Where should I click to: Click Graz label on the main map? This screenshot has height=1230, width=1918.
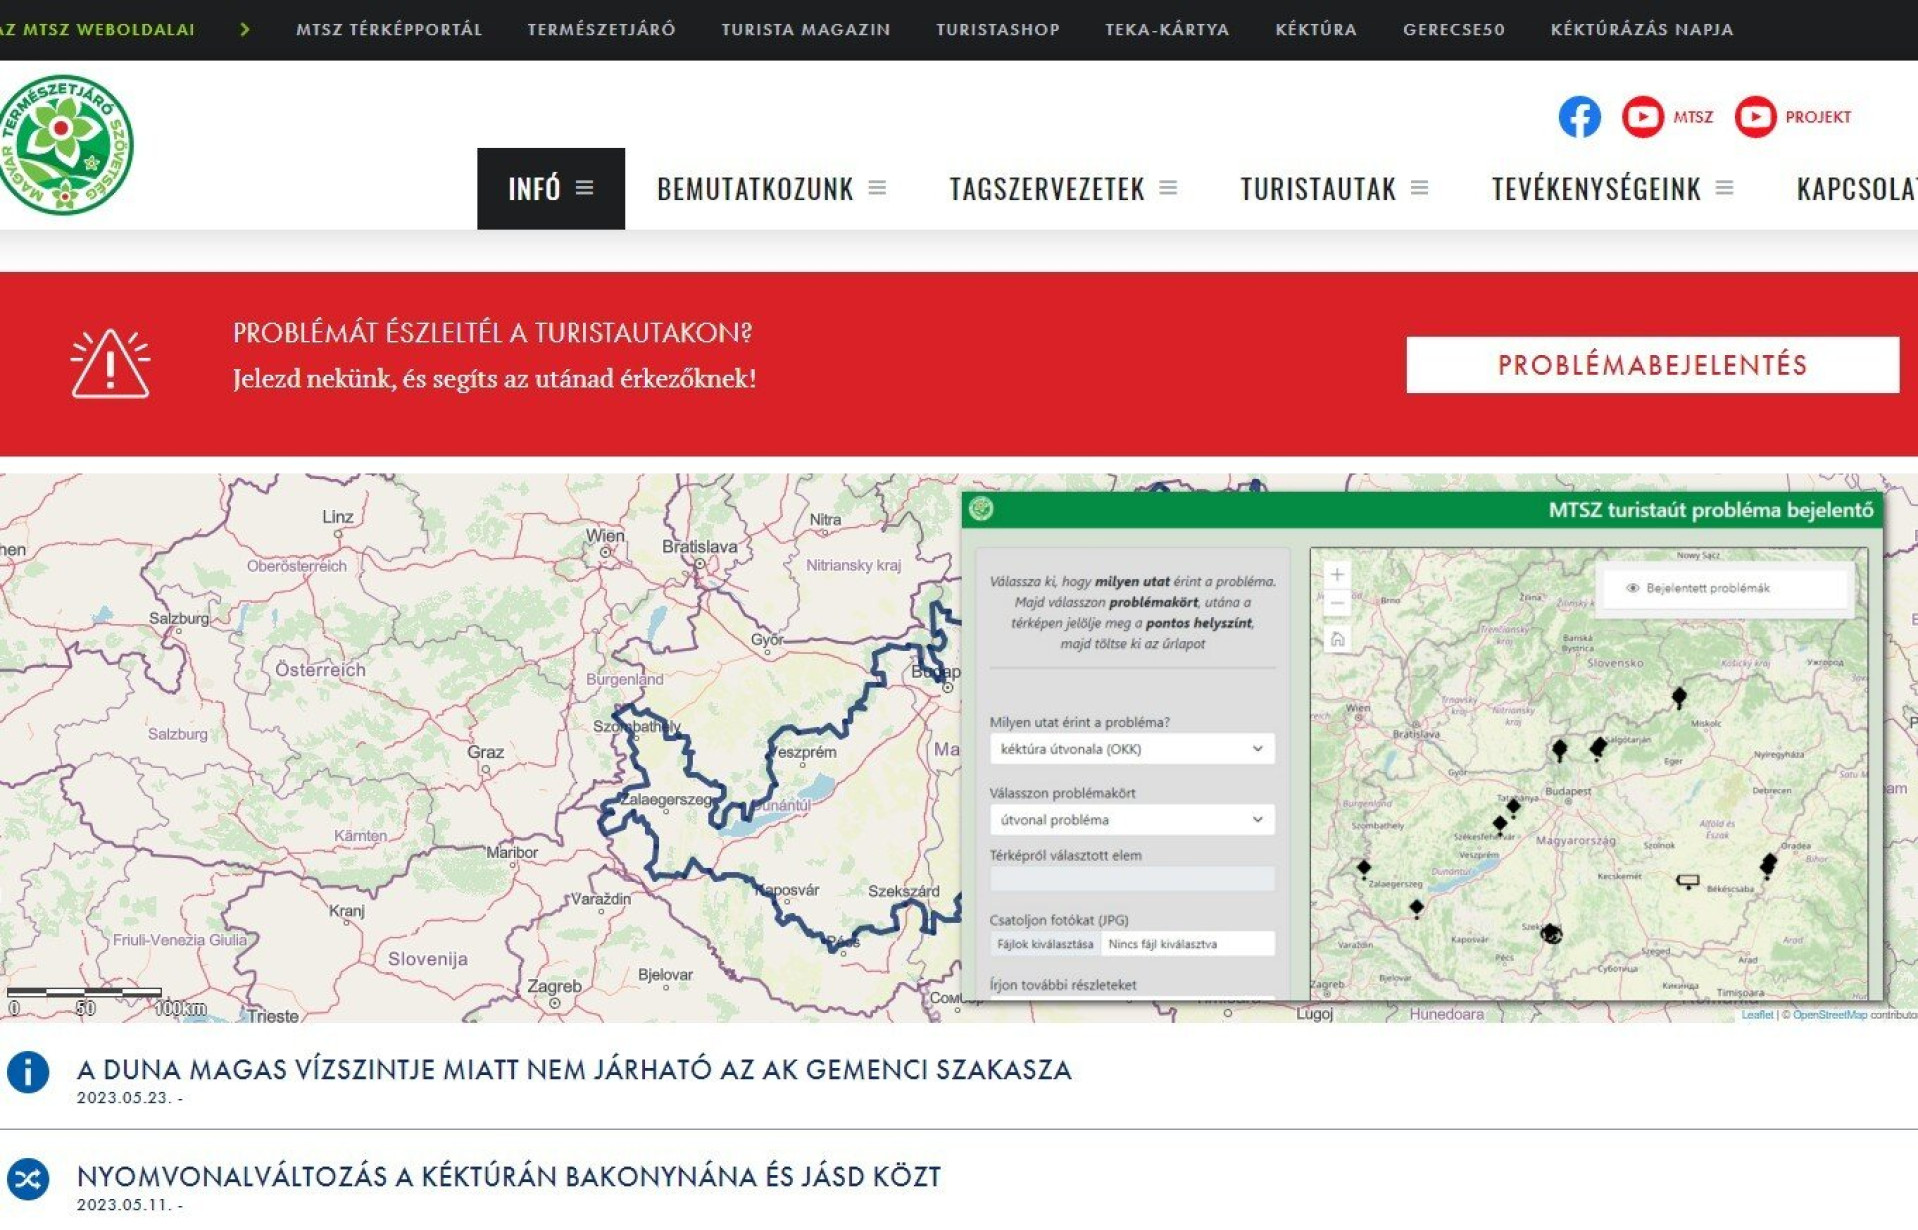pos(485,752)
